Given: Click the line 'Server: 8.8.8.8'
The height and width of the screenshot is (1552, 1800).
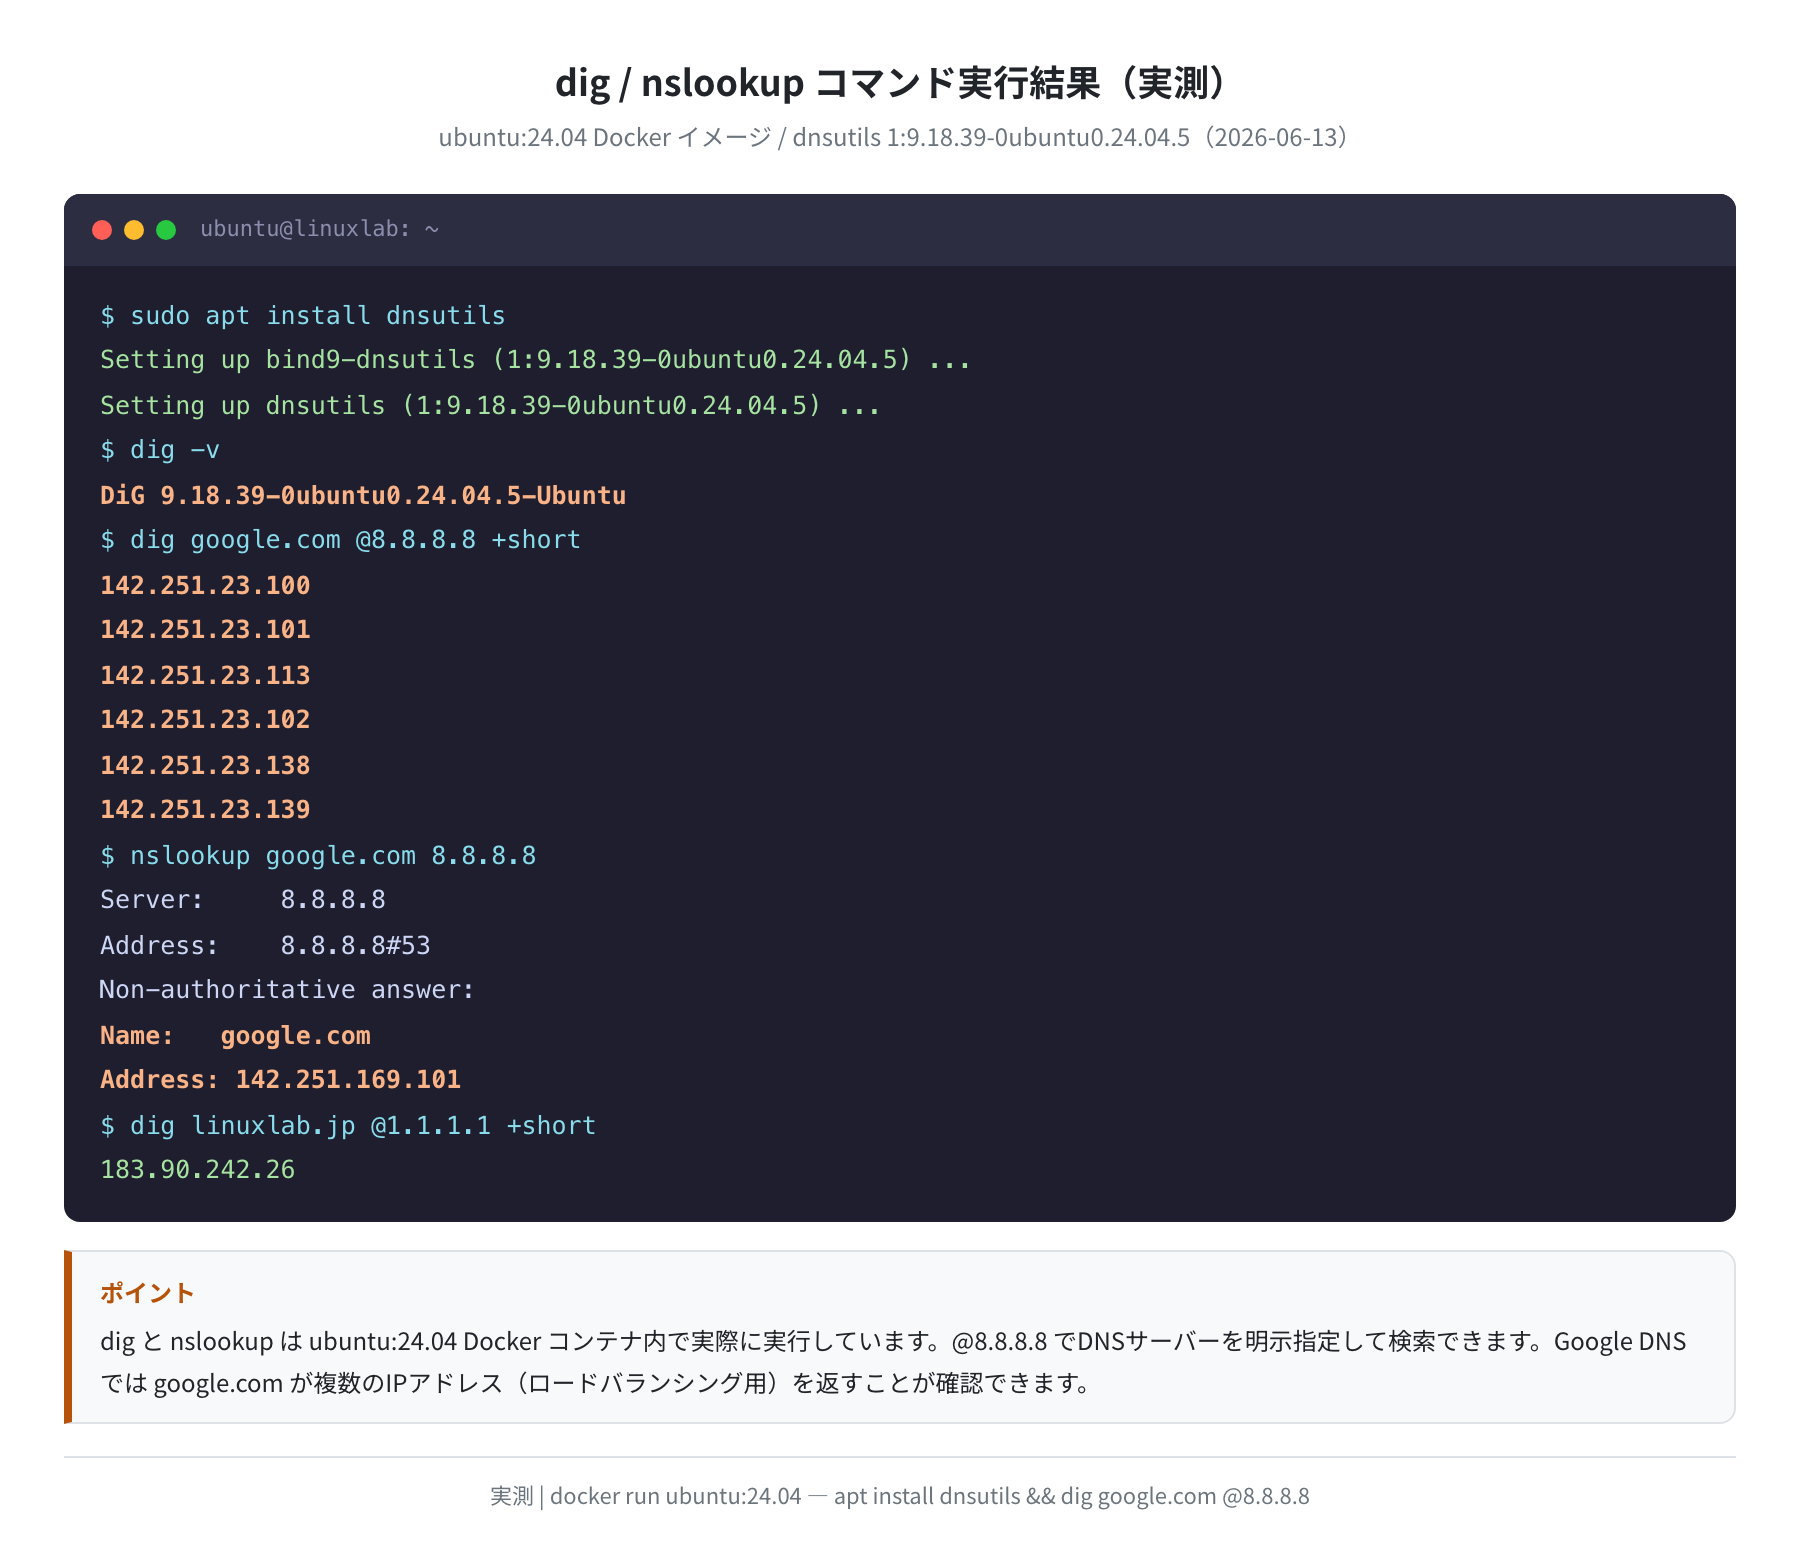Looking at the screenshot, I should coord(243,900).
